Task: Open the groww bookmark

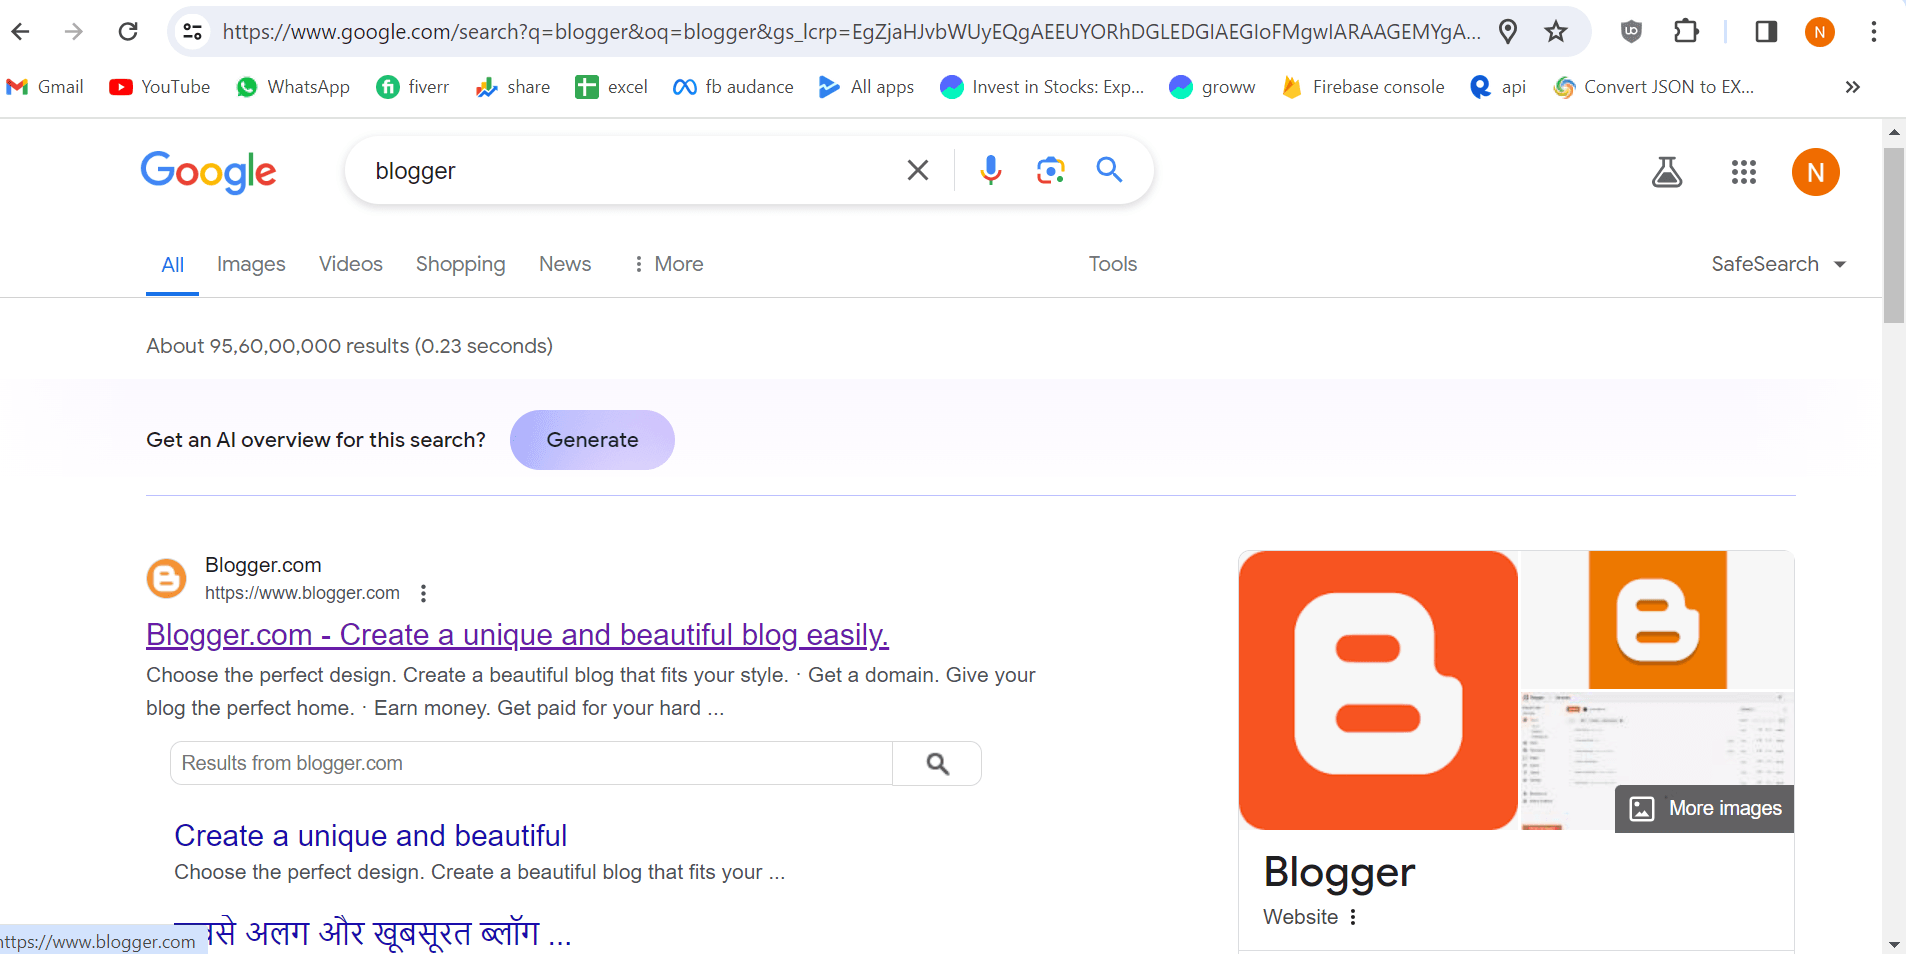Action: [x=1212, y=87]
